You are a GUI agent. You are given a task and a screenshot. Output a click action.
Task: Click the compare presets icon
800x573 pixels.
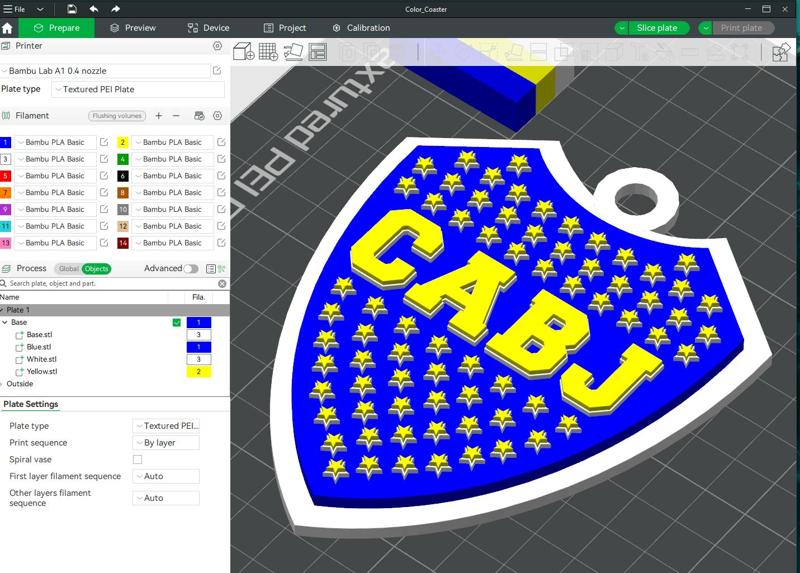coord(222,268)
